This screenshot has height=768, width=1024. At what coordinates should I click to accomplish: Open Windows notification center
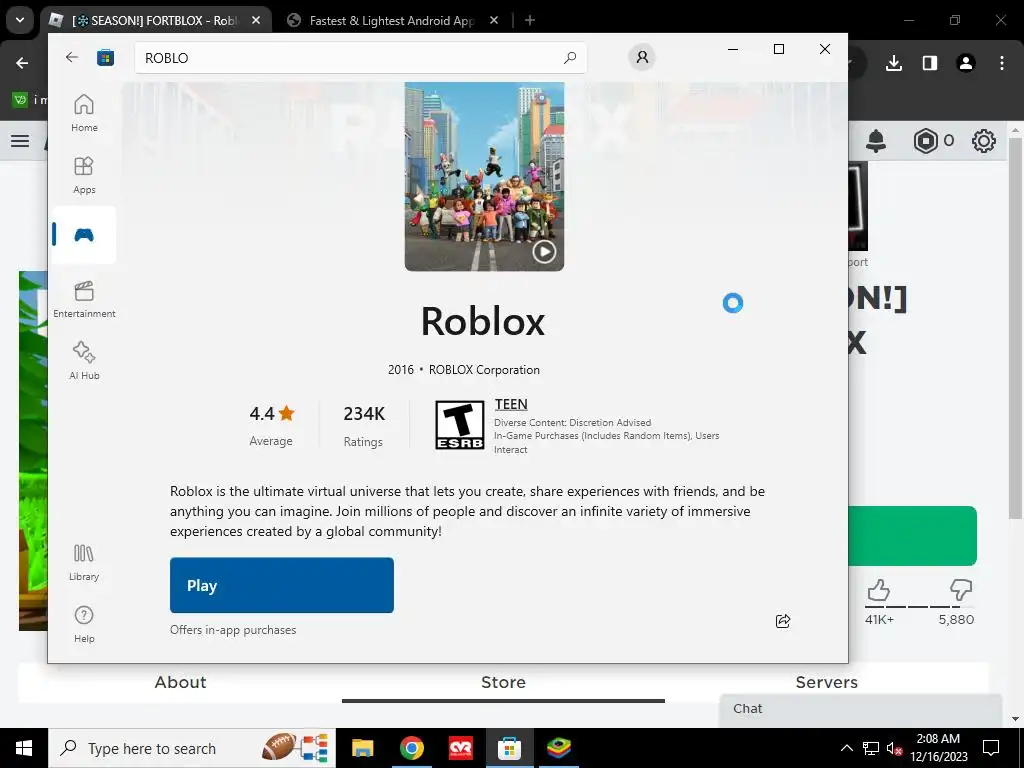[x=991, y=748]
